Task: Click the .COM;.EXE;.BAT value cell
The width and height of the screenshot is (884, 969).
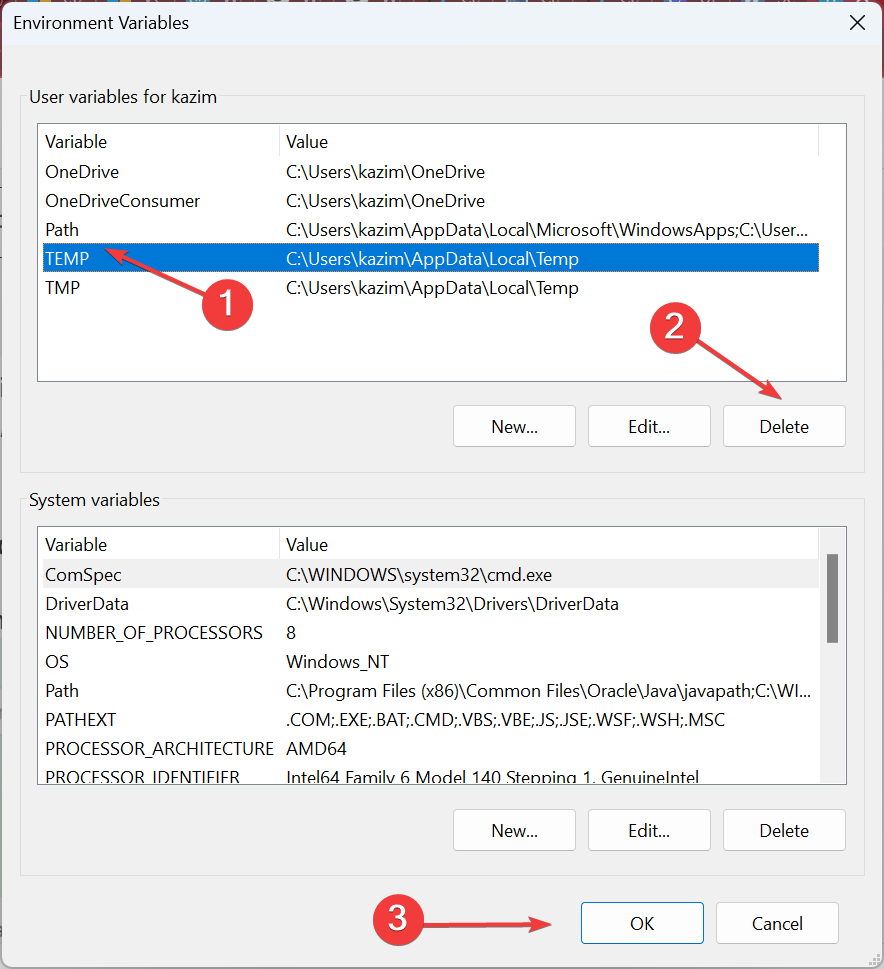Action: click(505, 720)
